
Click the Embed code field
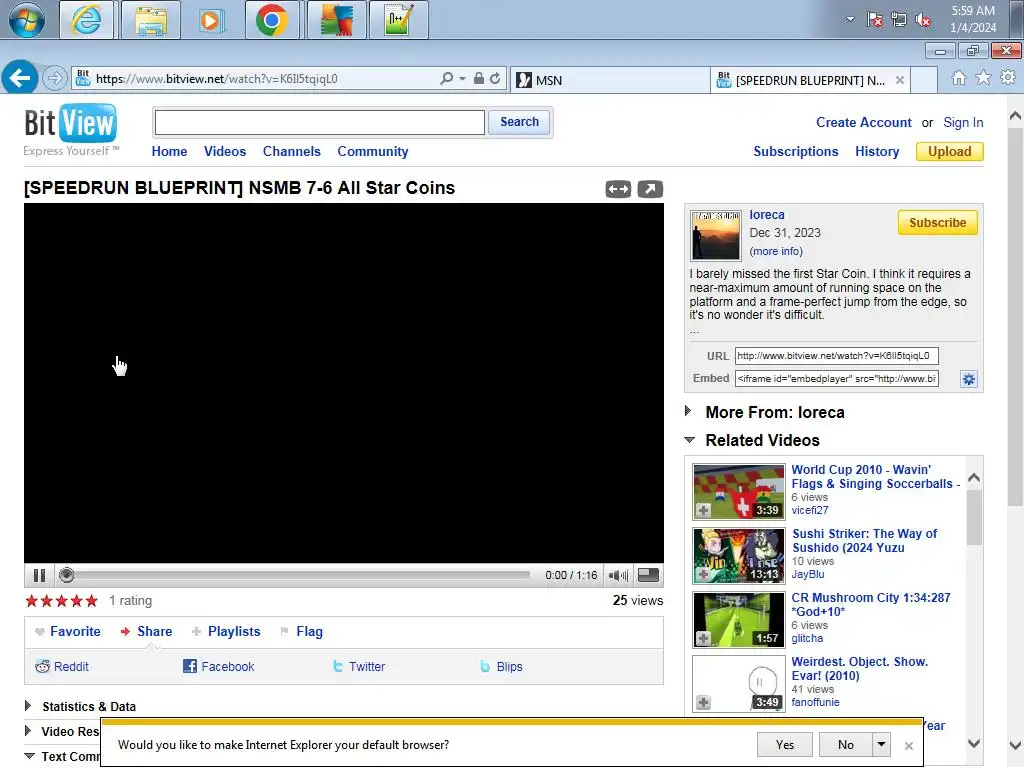click(837, 379)
